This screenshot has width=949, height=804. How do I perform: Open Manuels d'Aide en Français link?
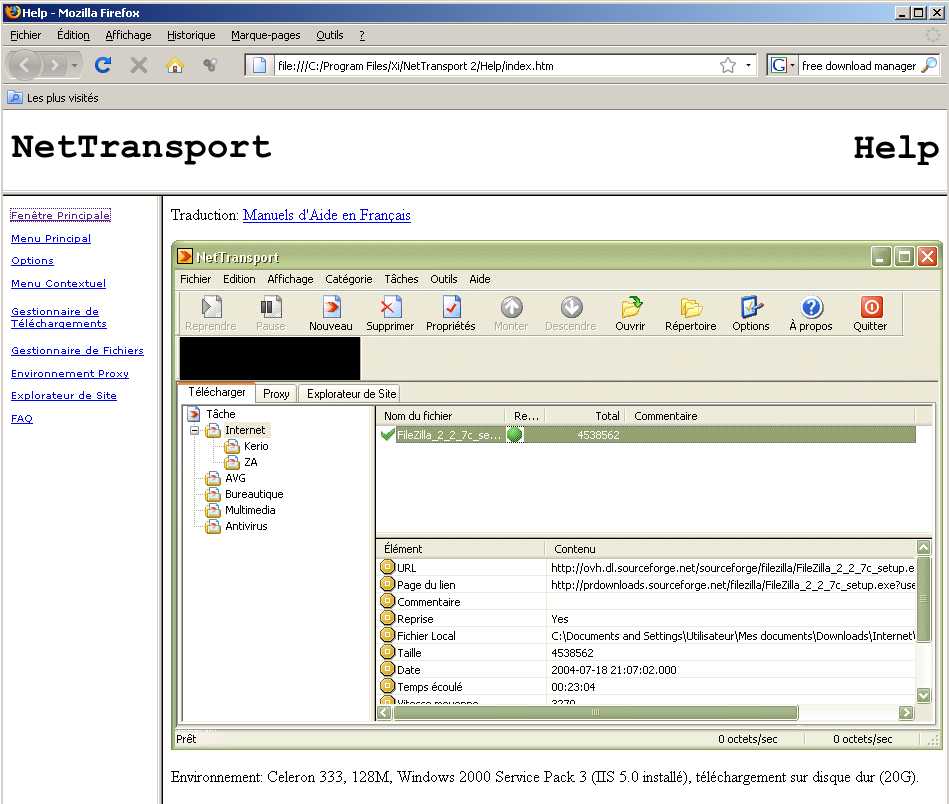tap(327, 215)
